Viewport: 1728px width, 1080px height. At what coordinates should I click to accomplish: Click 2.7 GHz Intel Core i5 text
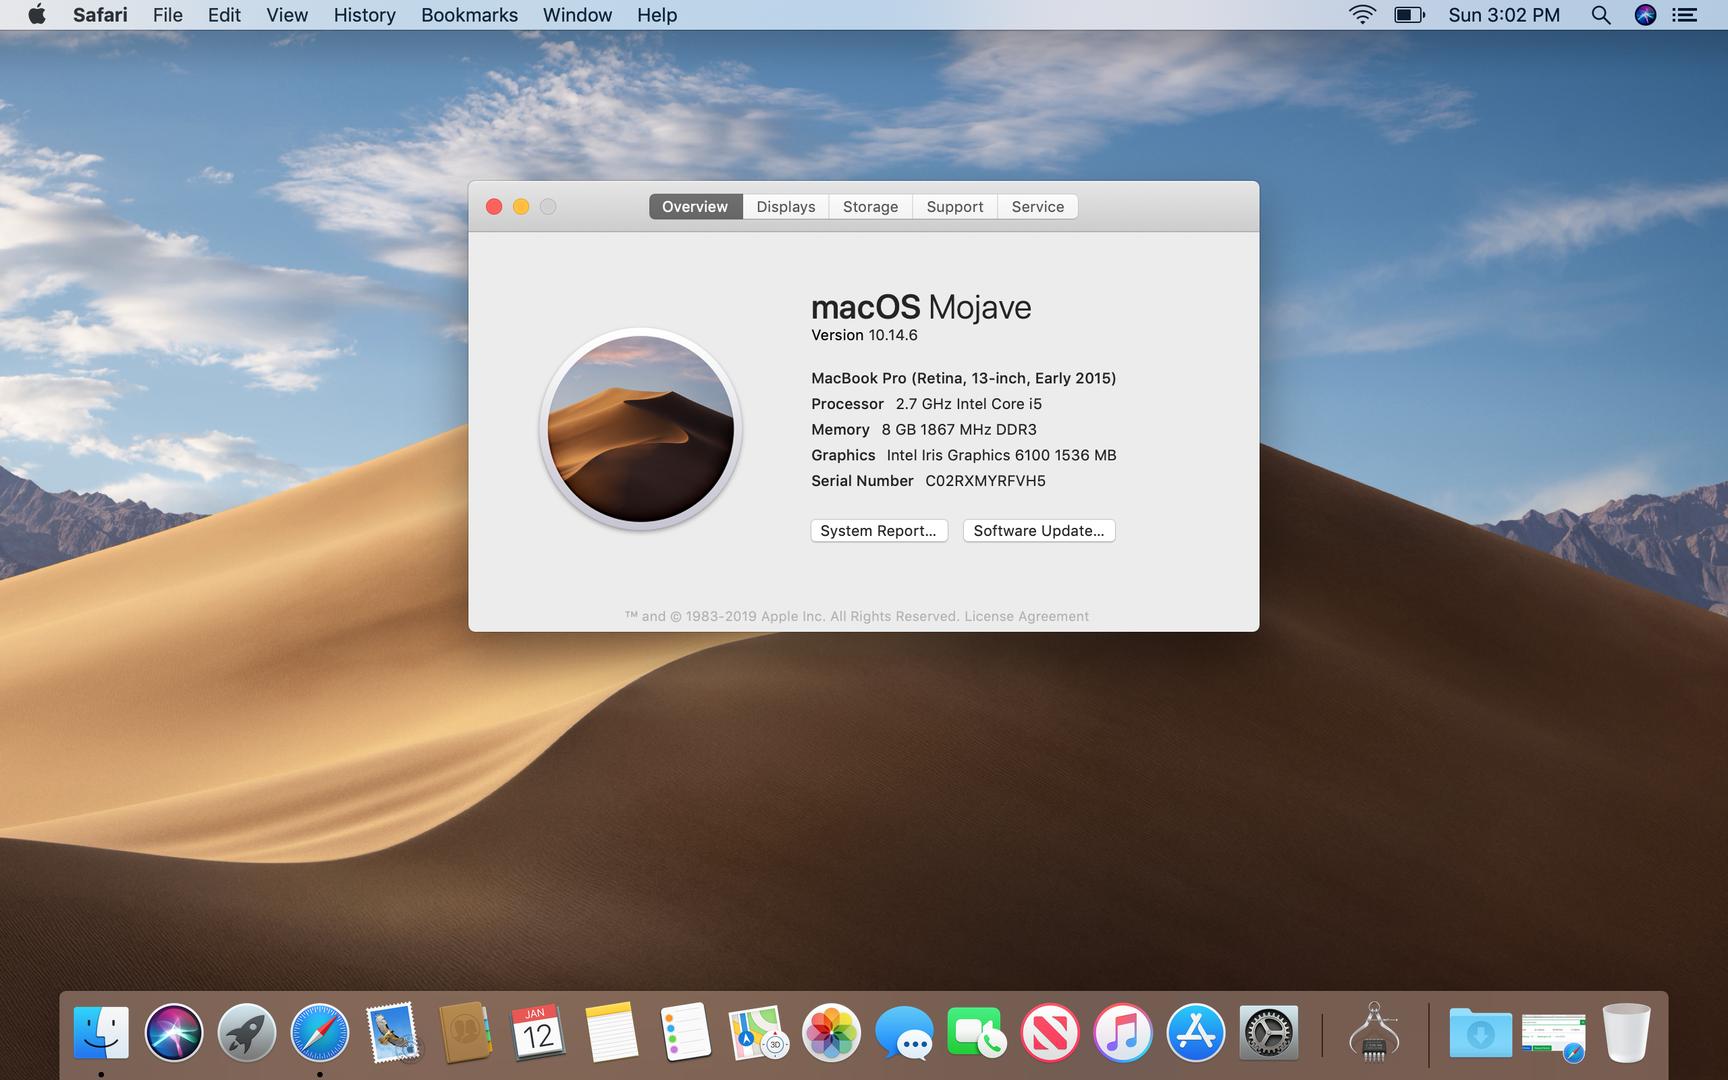968,404
